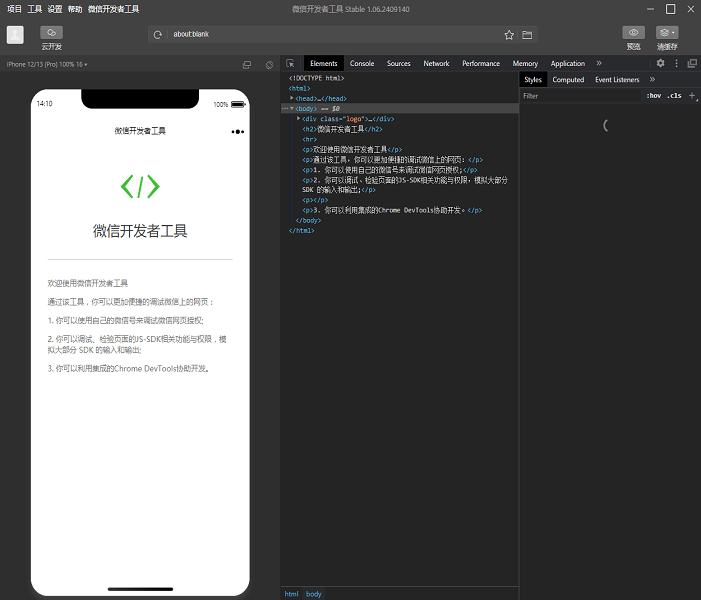
Task: Select the empty p element line
Action: 315,200
